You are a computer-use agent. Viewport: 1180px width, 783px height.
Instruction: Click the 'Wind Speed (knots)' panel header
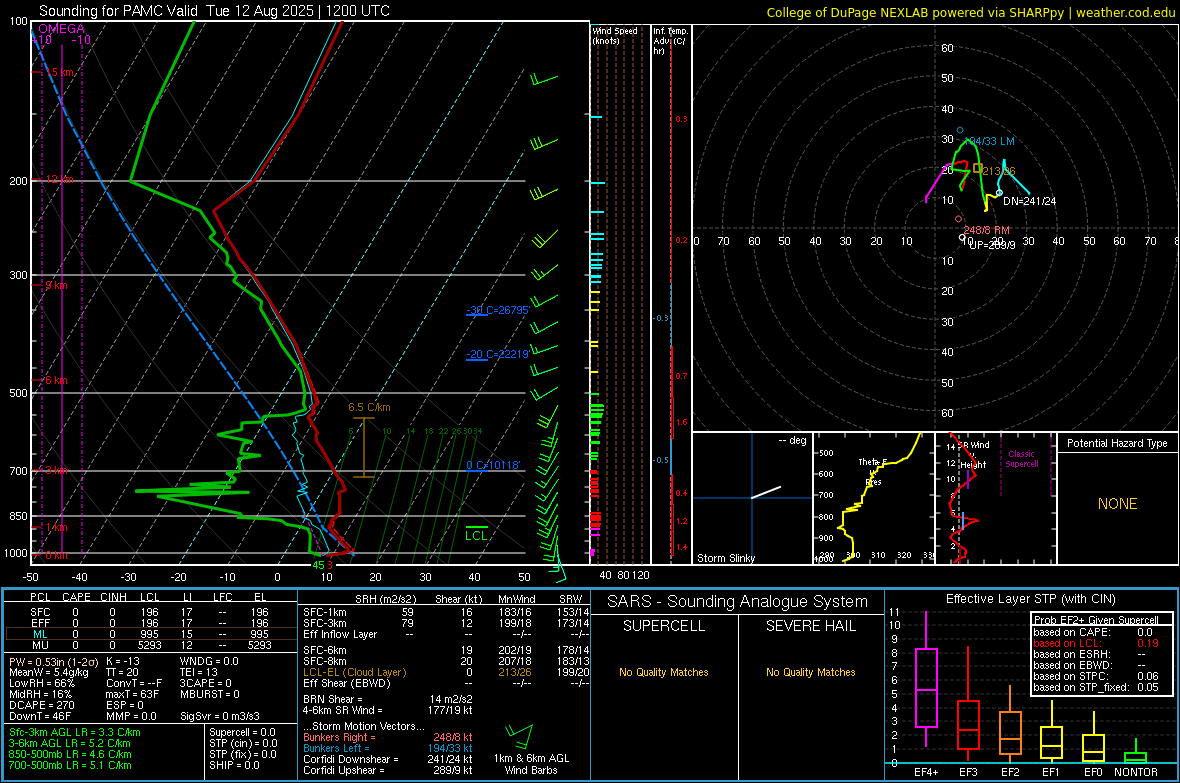coord(615,35)
